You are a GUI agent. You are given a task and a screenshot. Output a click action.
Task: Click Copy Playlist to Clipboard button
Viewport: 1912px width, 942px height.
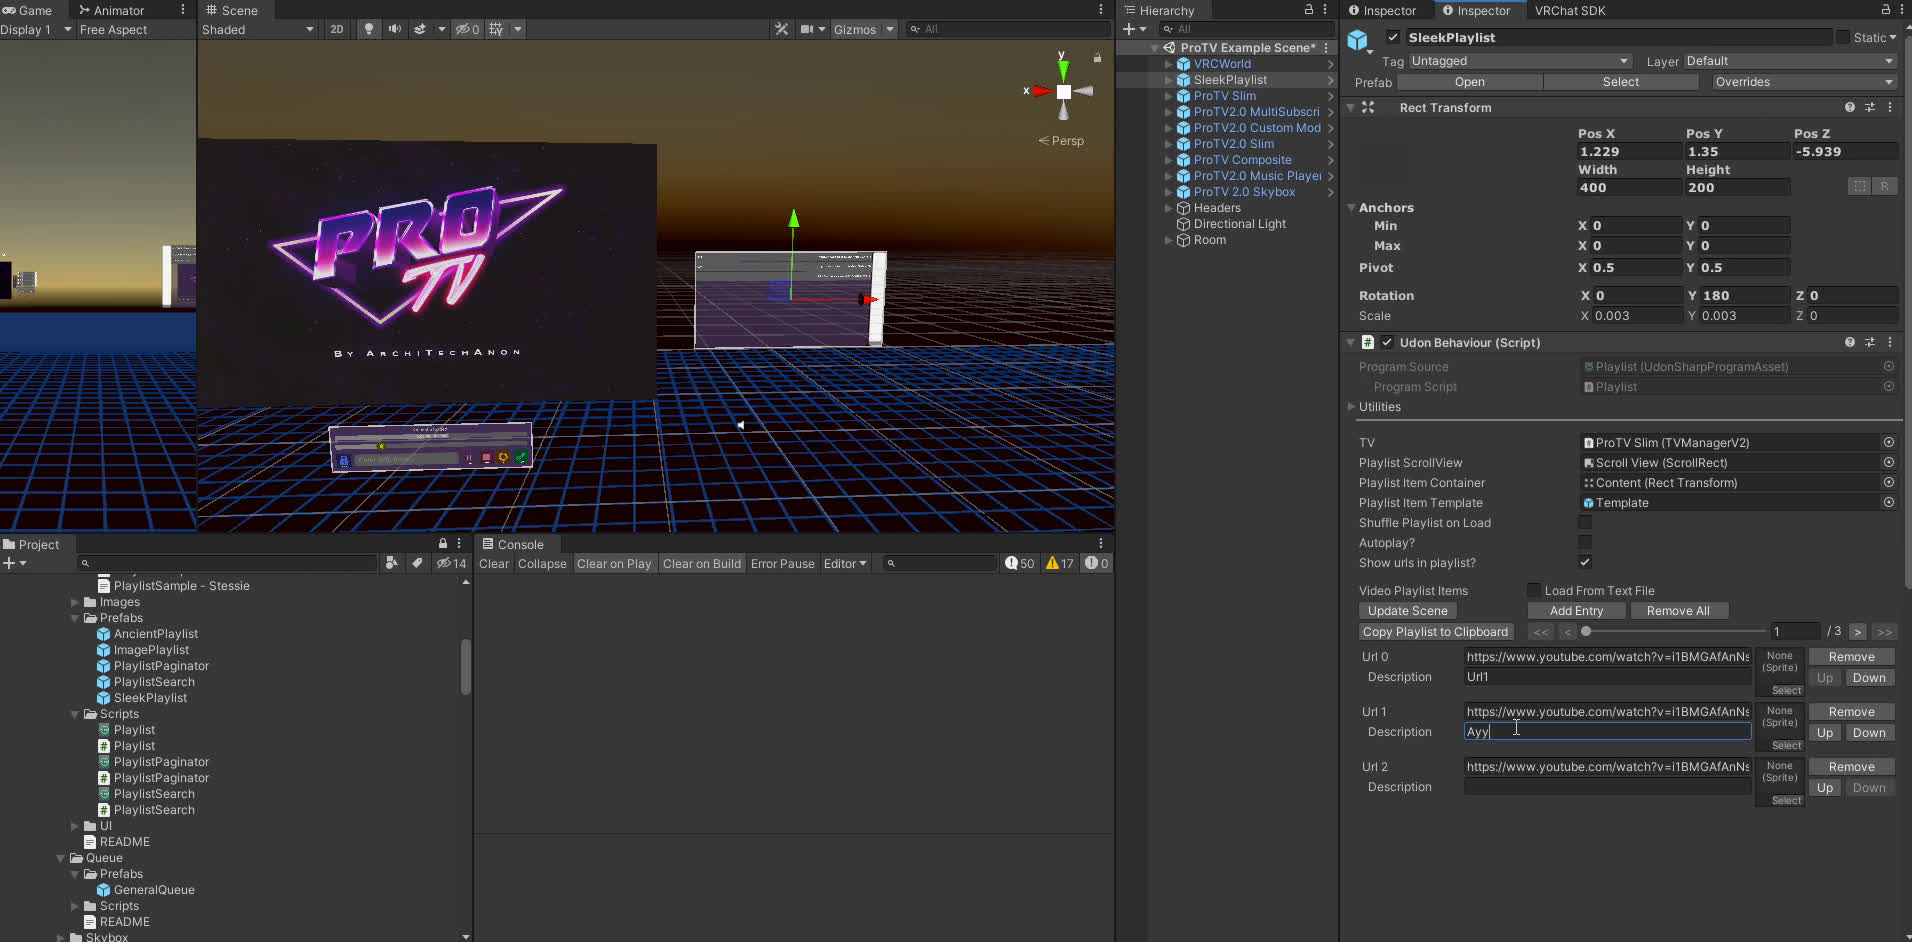1436,632
